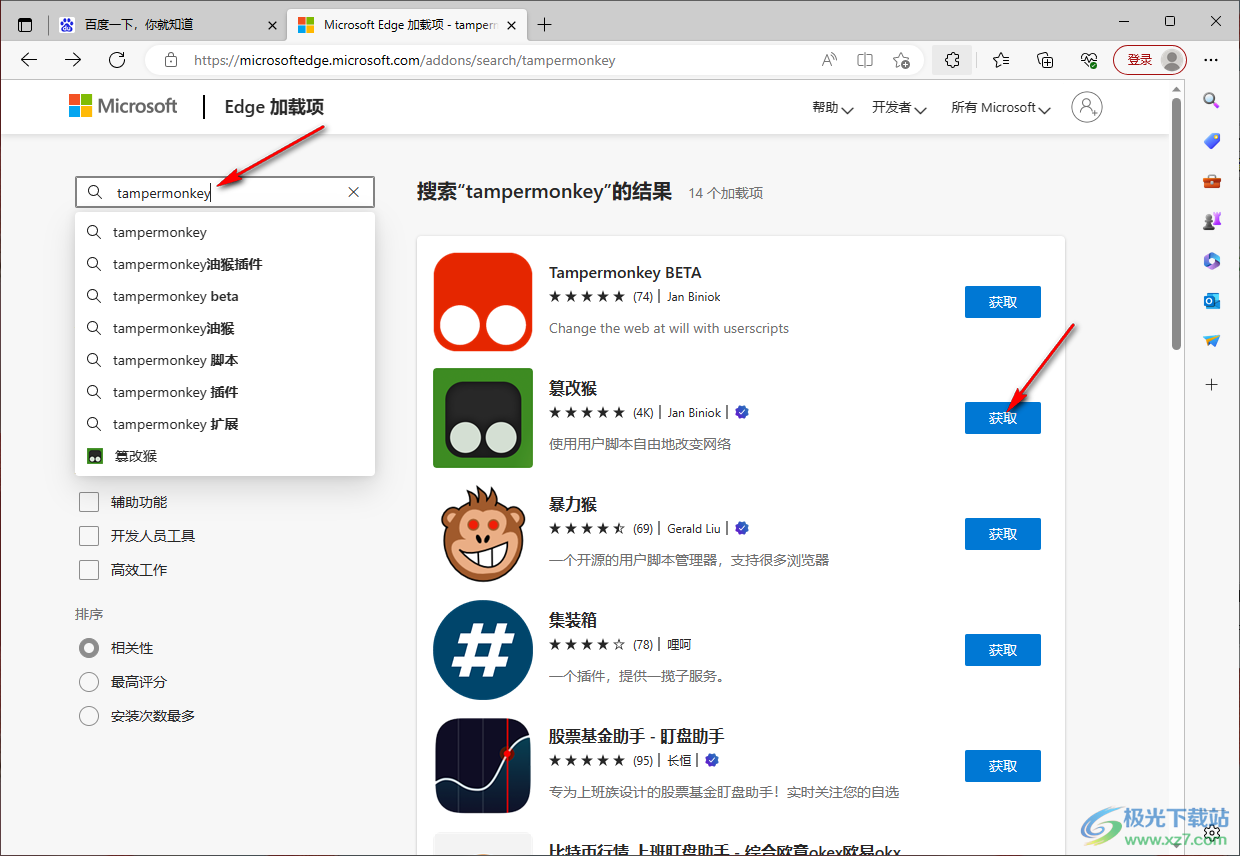Sort results by 最高评分
1240x856 pixels.
point(89,682)
